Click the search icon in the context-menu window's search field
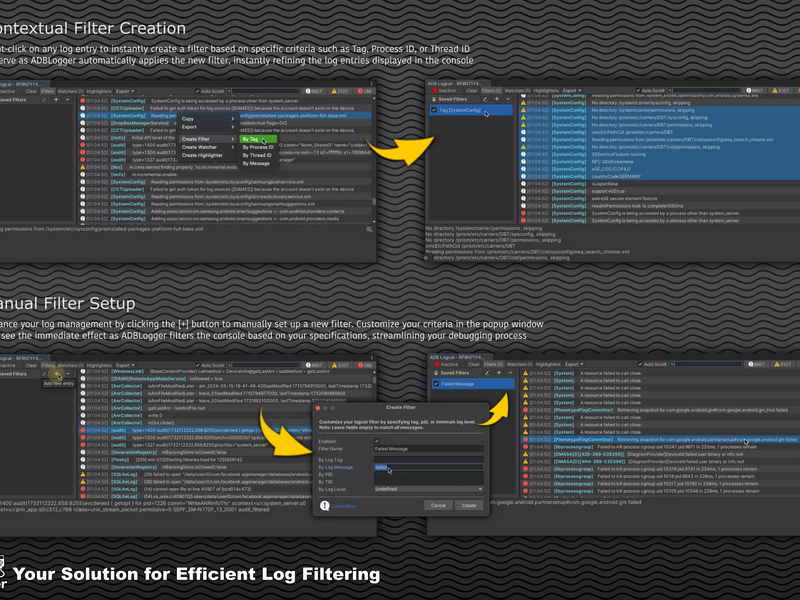Image resolution: width=800 pixels, height=600 pixels. click(x=230, y=91)
